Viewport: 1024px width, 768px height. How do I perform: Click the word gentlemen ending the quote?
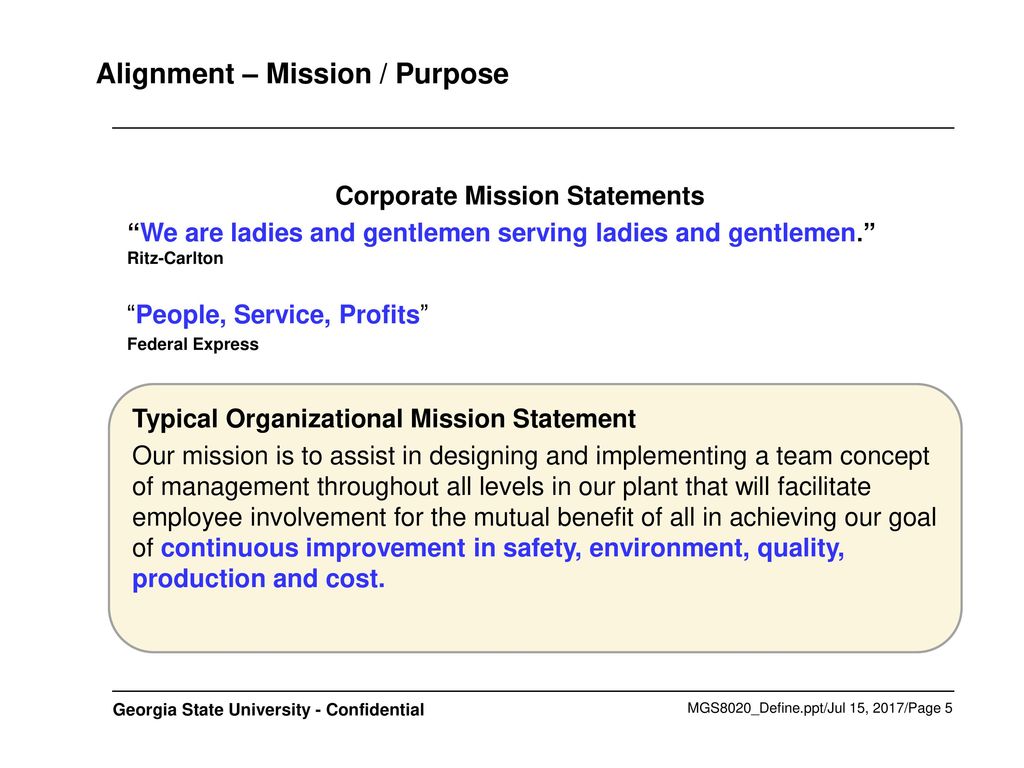792,233
